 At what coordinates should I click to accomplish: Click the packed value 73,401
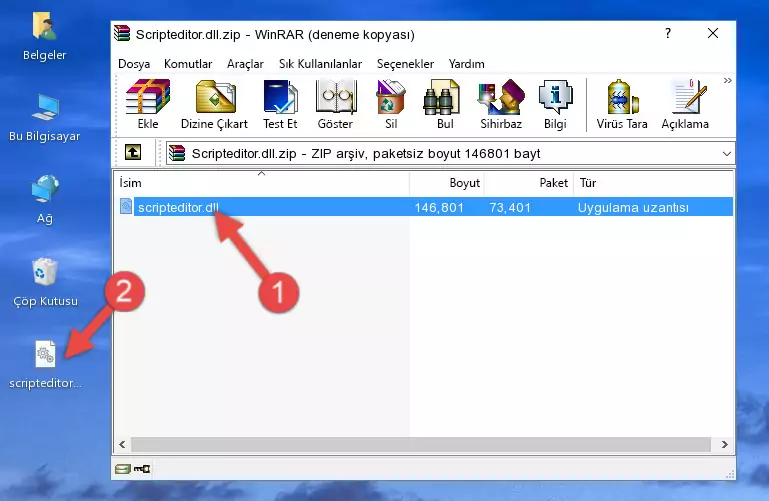tap(510, 207)
